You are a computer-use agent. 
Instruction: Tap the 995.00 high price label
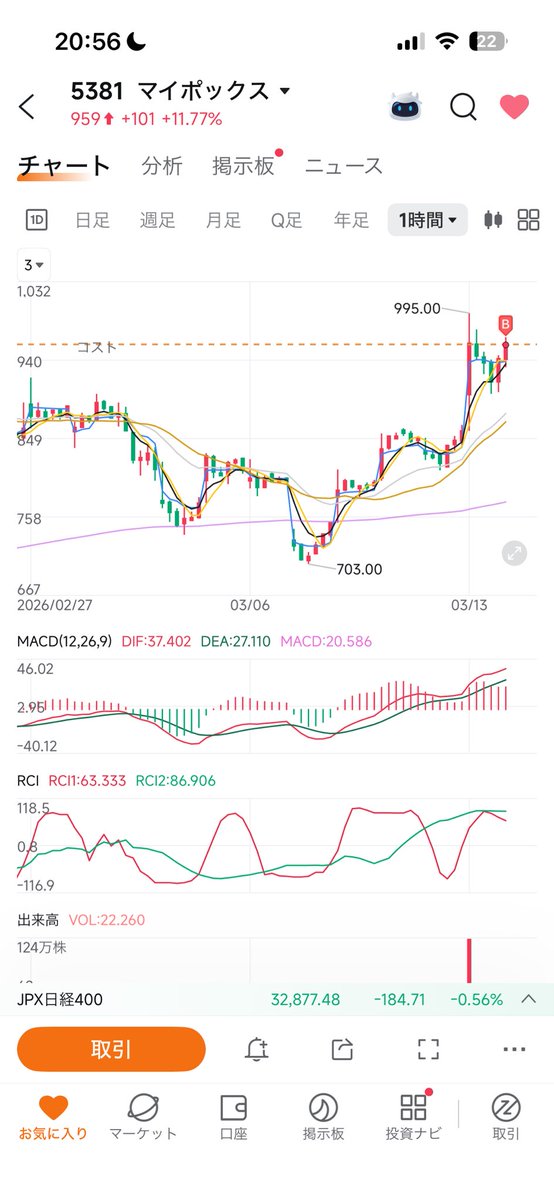418,308
